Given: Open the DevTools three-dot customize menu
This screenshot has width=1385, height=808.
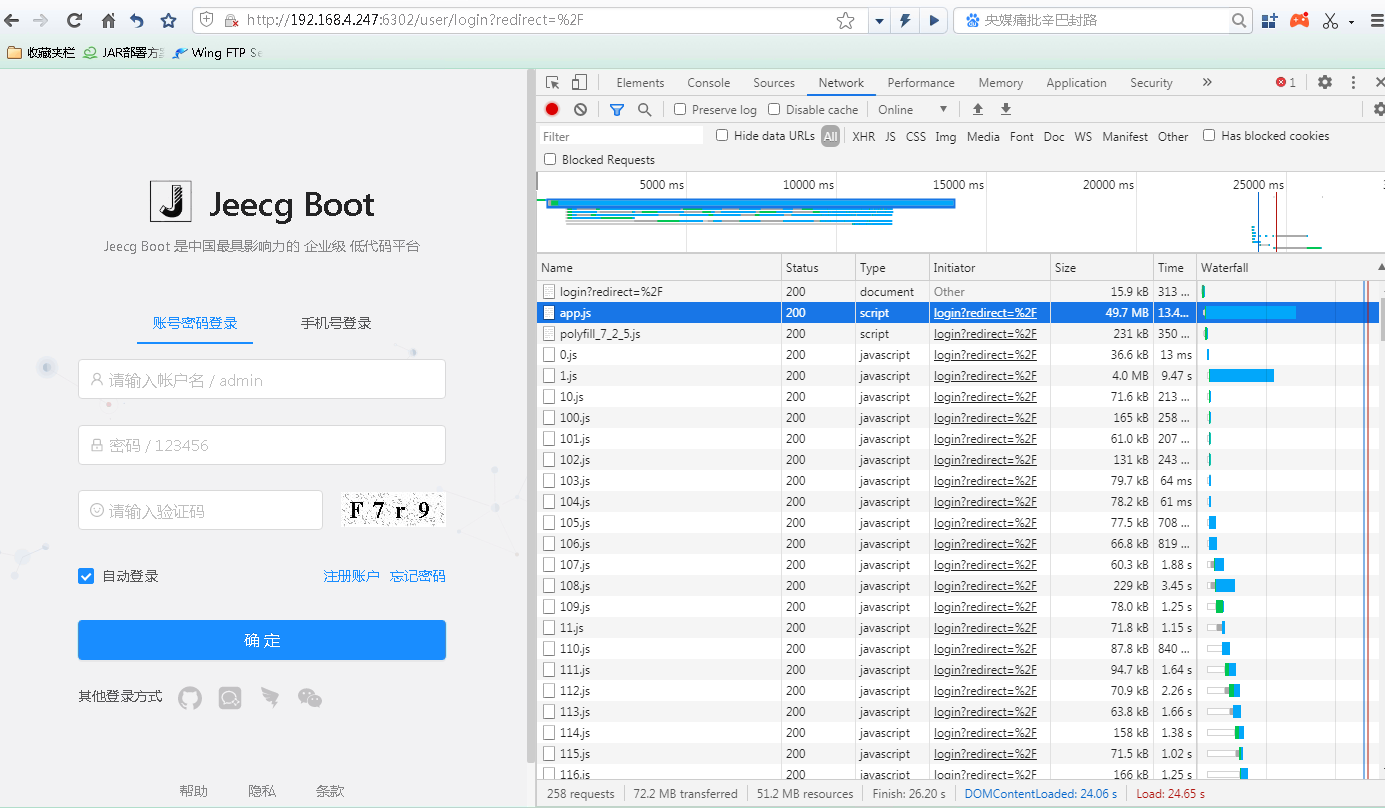Looking at the screenshot, I should [x=1354, y=83].
